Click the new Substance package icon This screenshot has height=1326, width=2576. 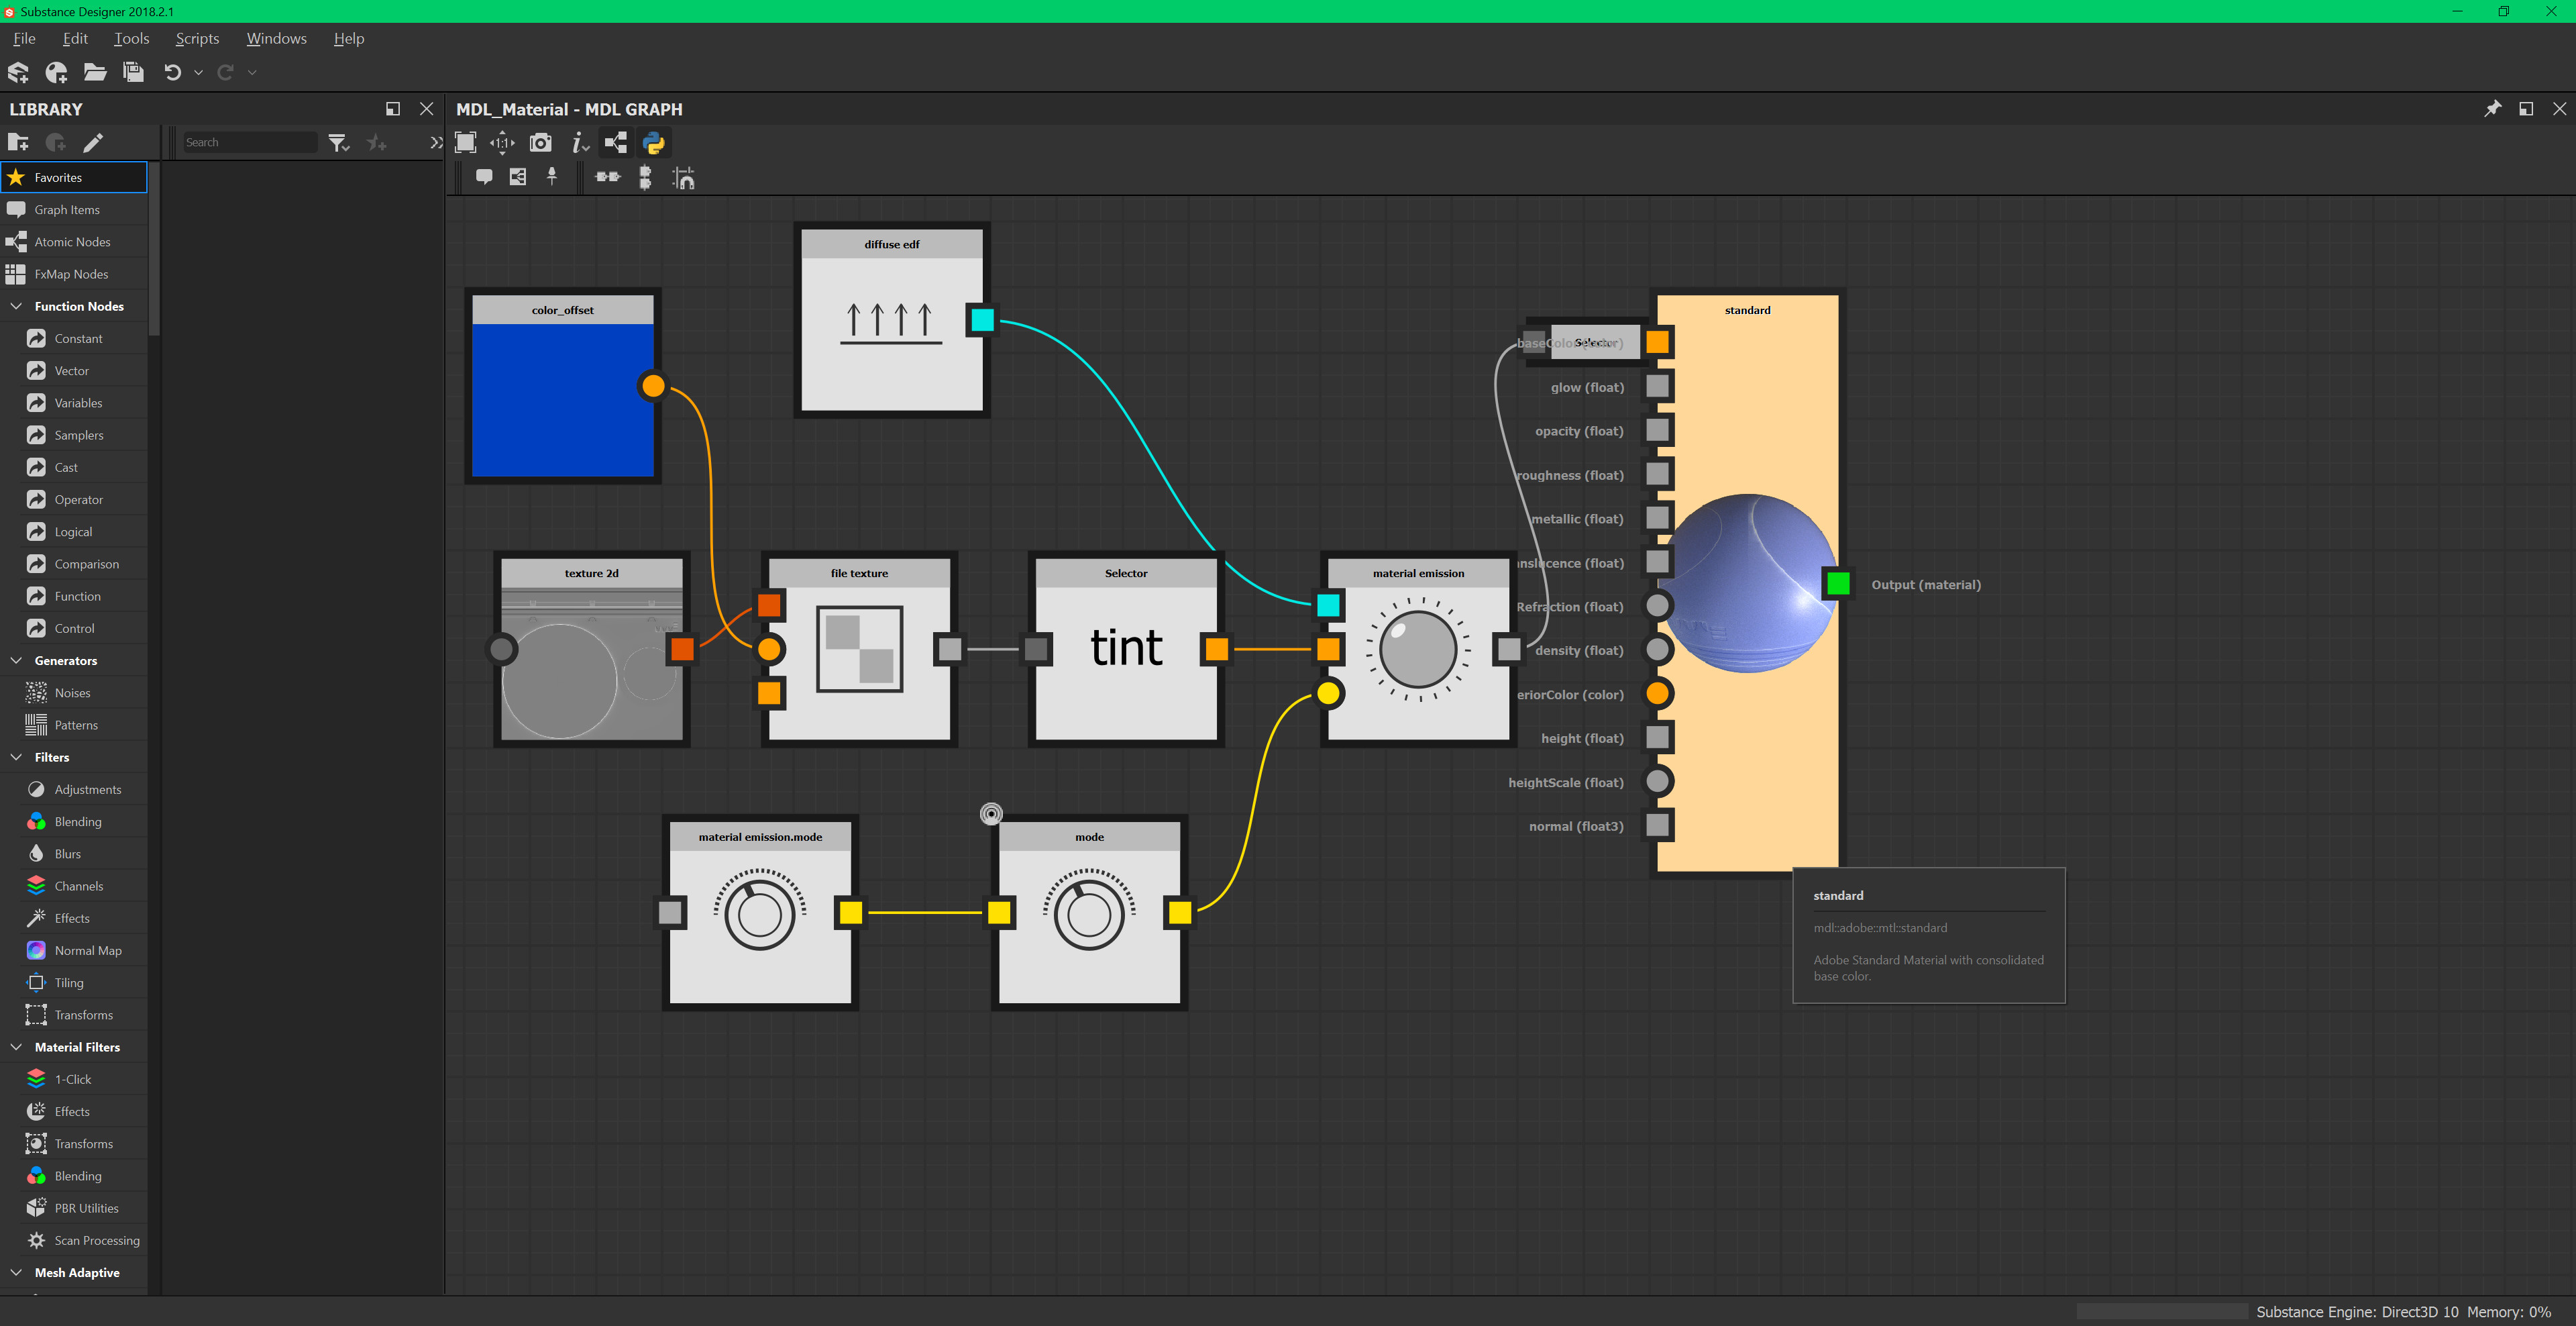(x=18, y=72)
